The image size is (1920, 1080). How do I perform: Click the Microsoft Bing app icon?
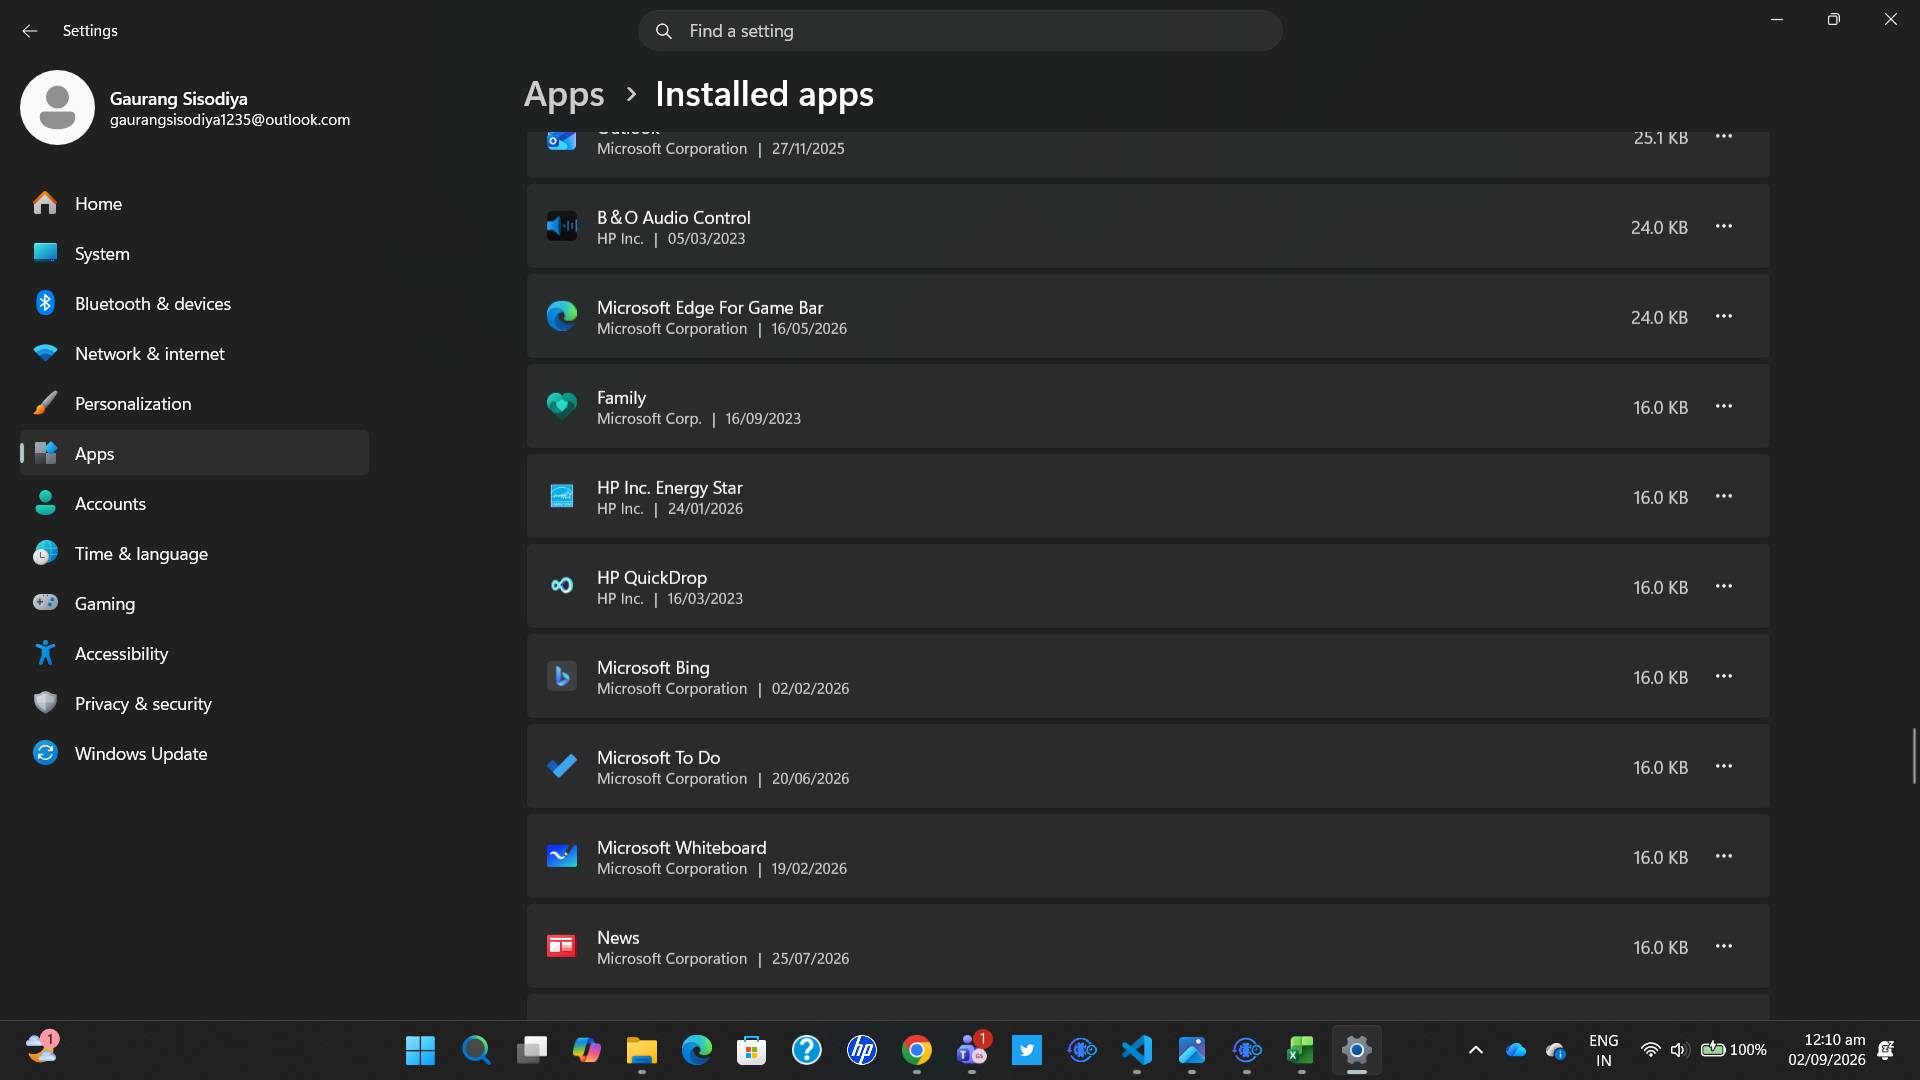(x=561, y=676)
